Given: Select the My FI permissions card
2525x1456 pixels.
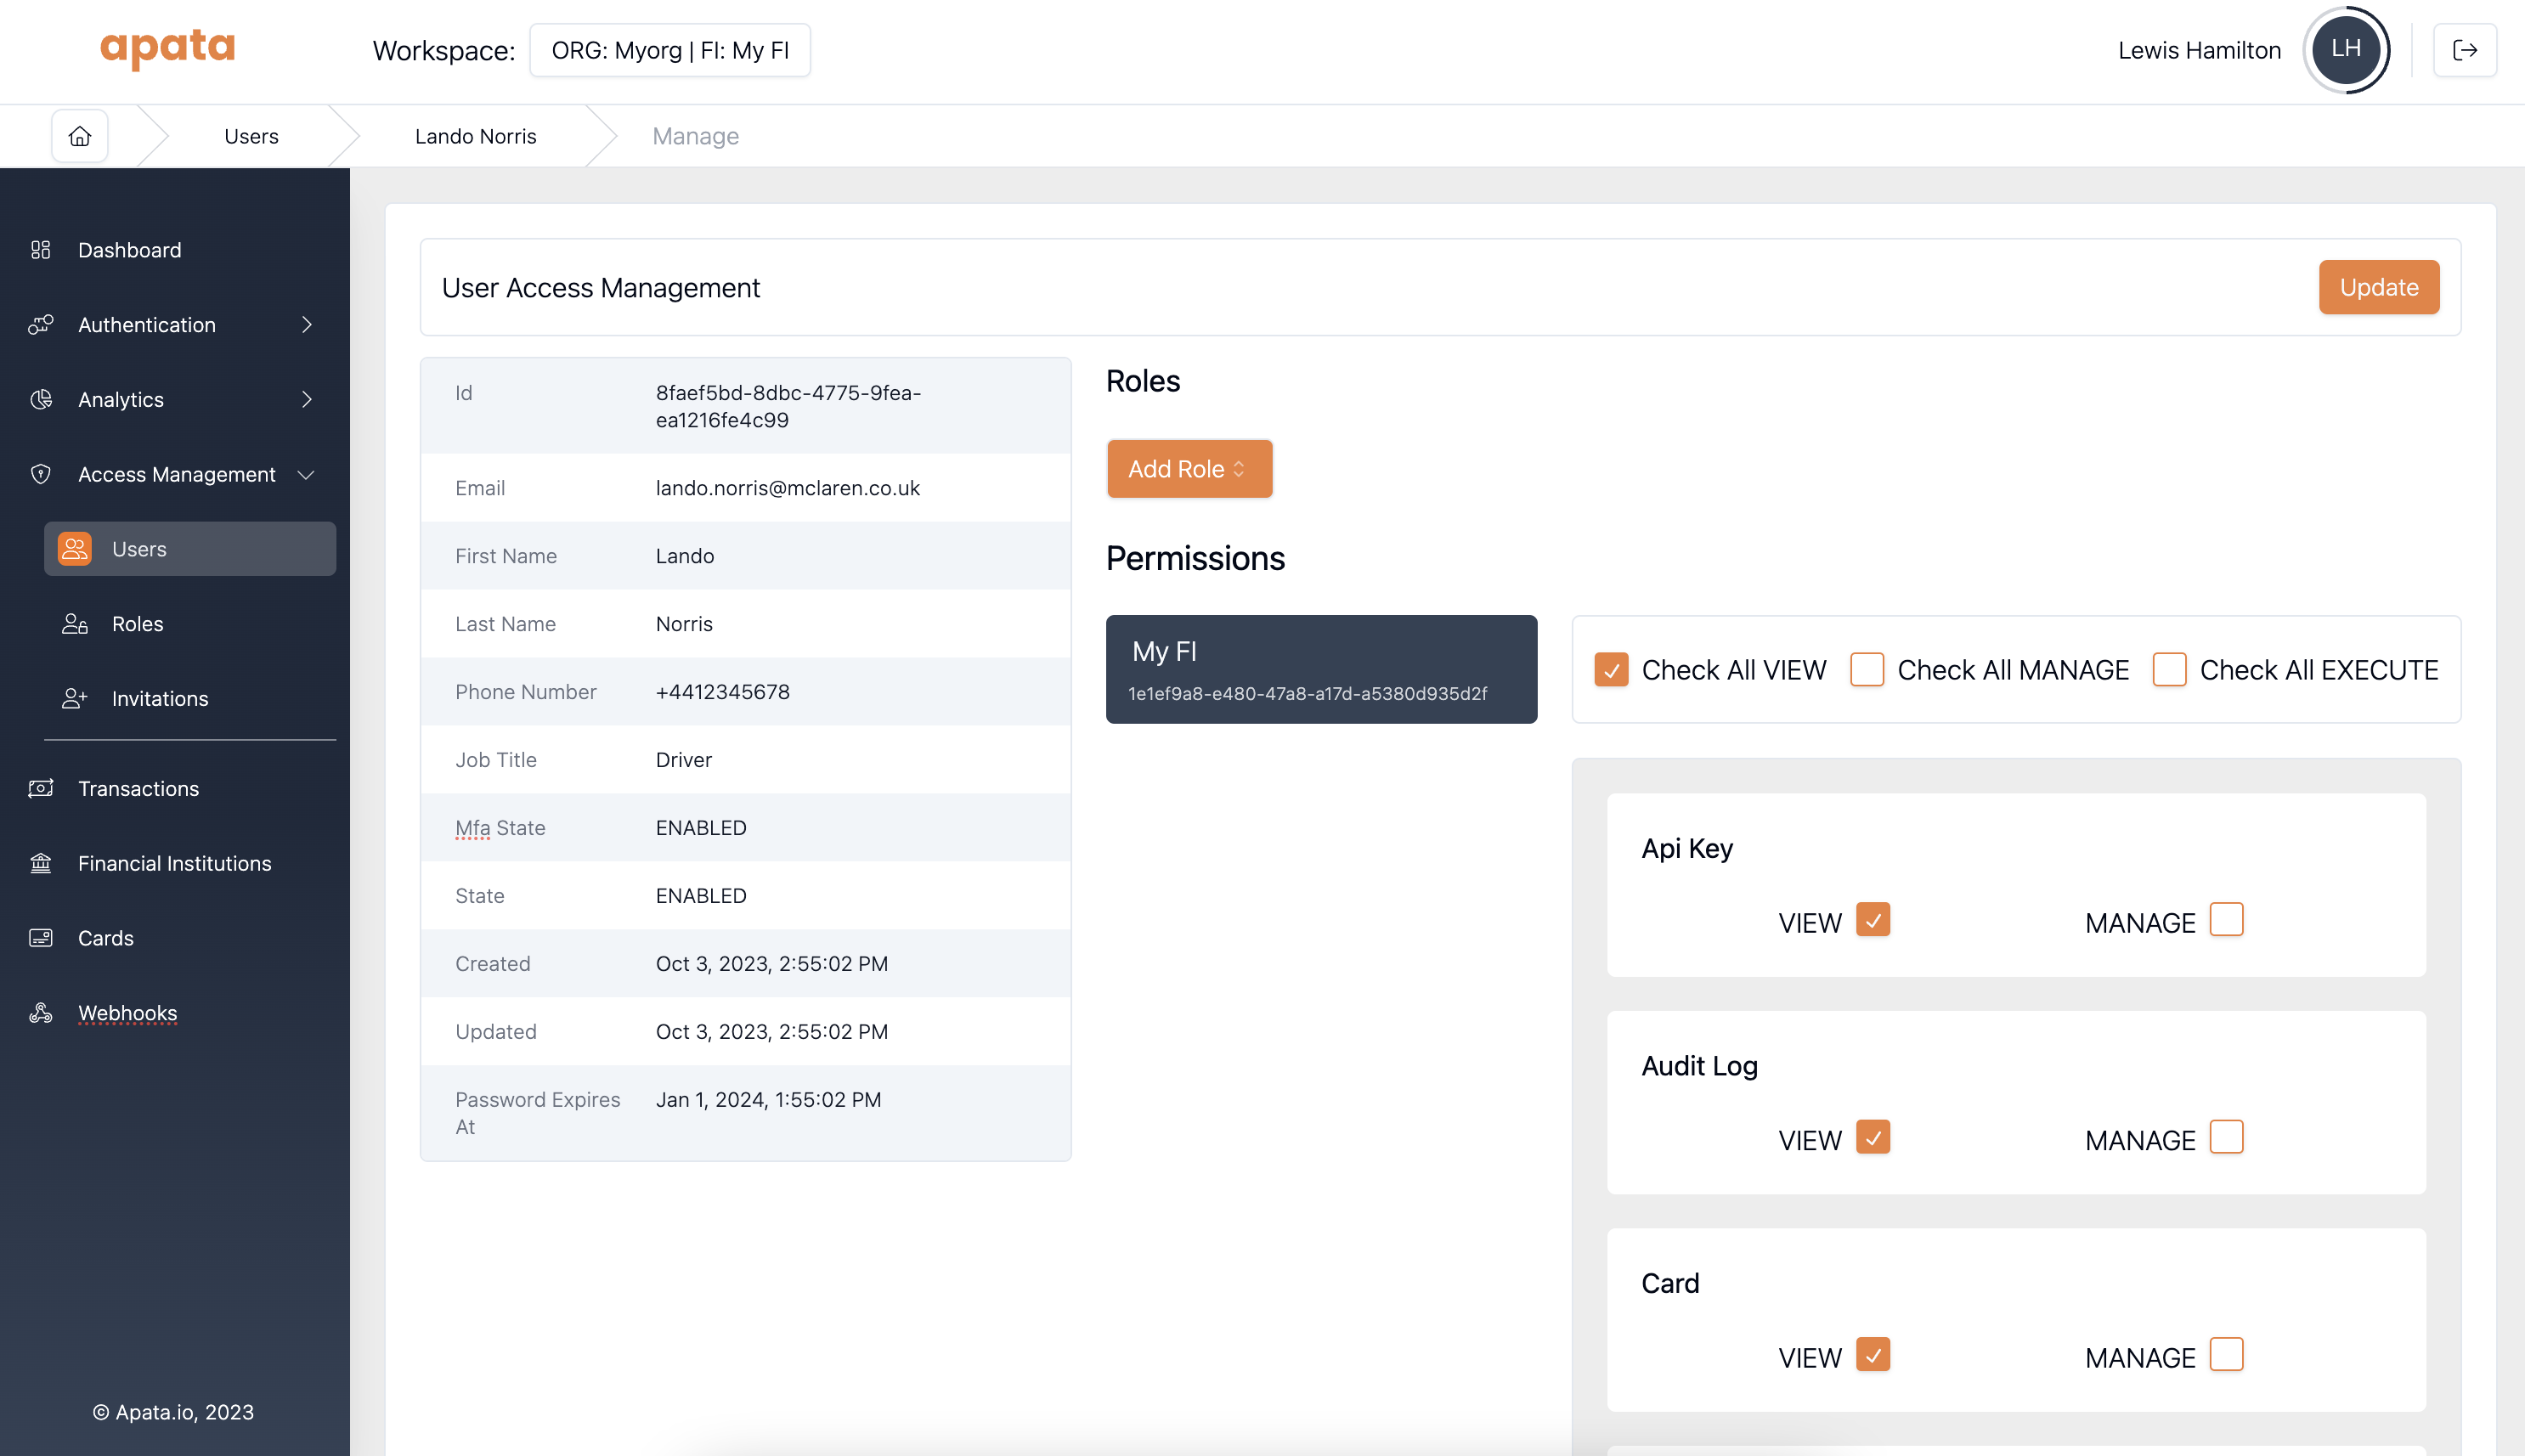Looking at the screenshot, I should pyautogui.click(x=1320, y=669).
